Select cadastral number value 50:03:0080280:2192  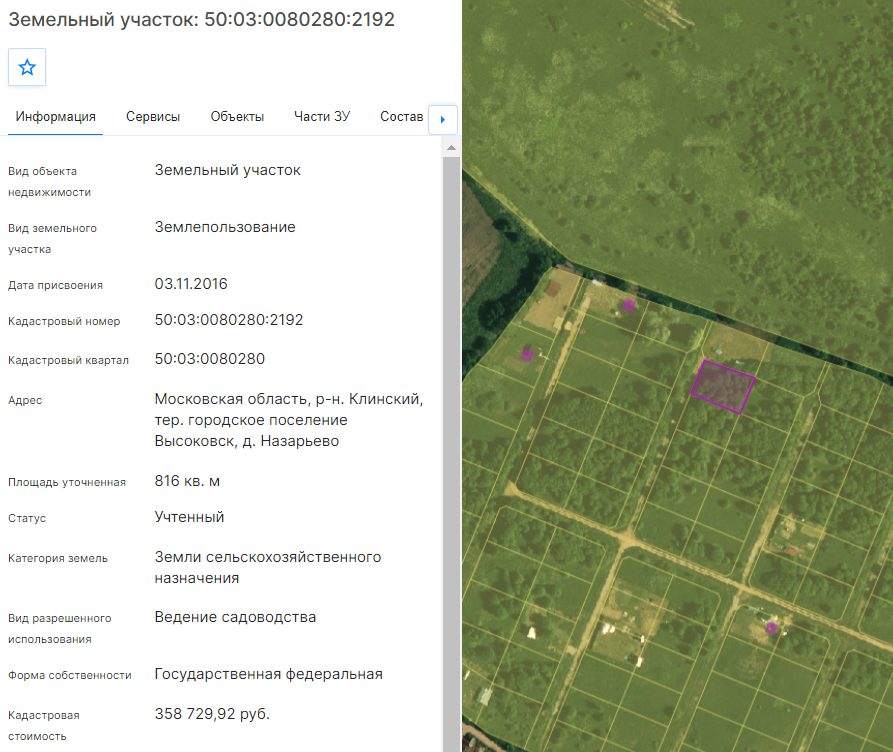[x=229, y=320]
